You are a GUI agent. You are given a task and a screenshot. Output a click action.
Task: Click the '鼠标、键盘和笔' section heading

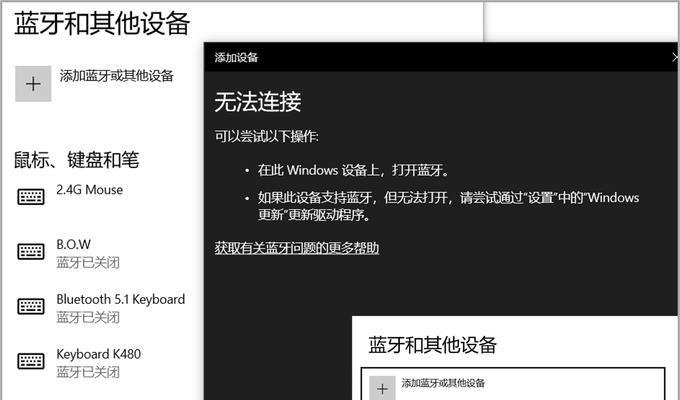pyautogui.click(x=77, y=160)
